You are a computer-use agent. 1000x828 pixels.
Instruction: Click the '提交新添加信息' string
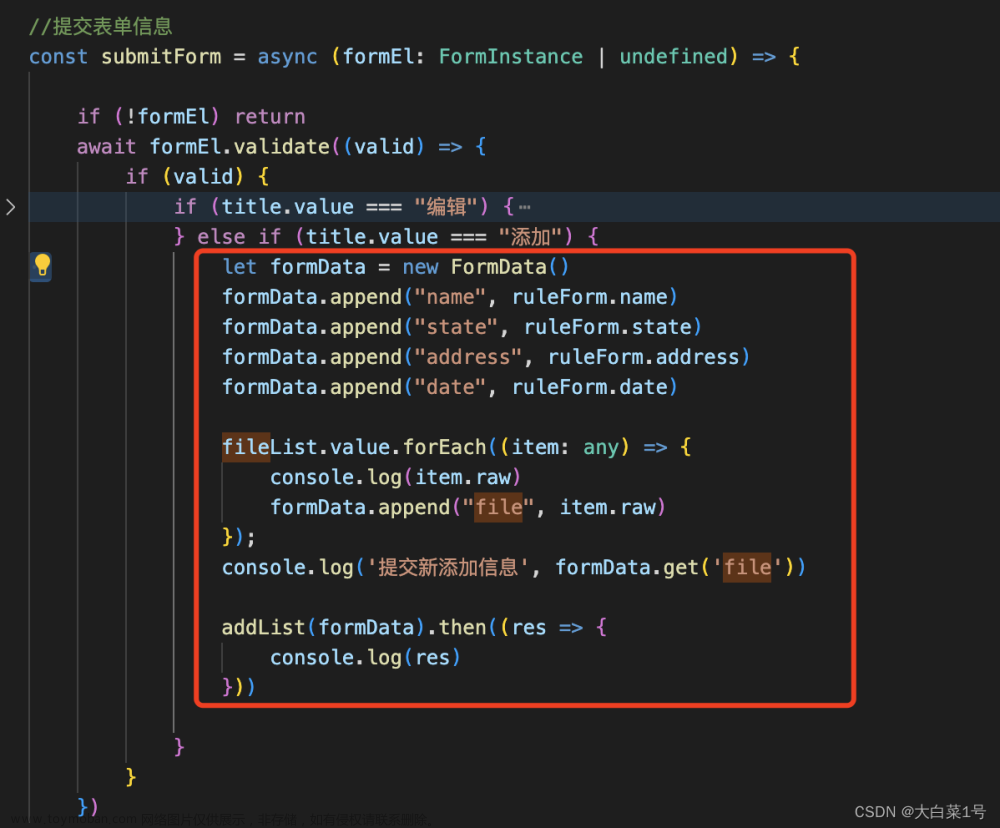448,568
